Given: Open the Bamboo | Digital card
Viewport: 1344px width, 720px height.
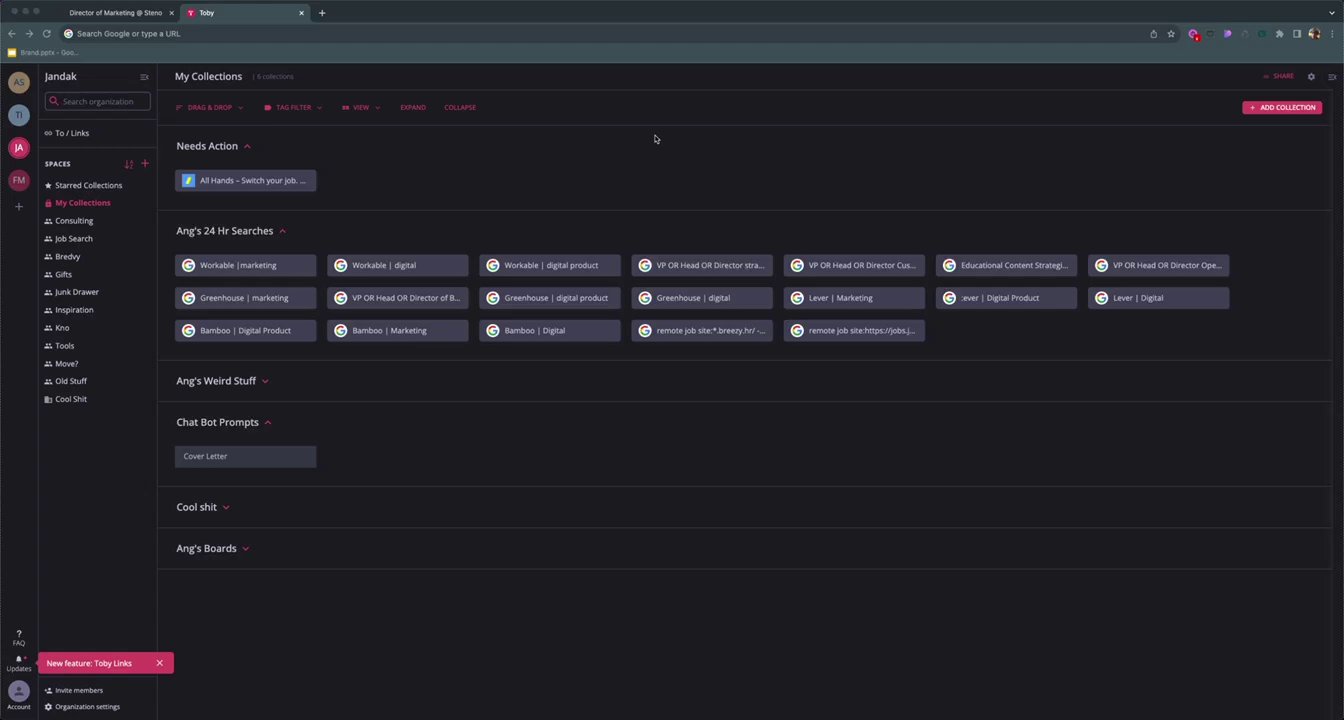Looking at the screenshot, I should point(549,331).
